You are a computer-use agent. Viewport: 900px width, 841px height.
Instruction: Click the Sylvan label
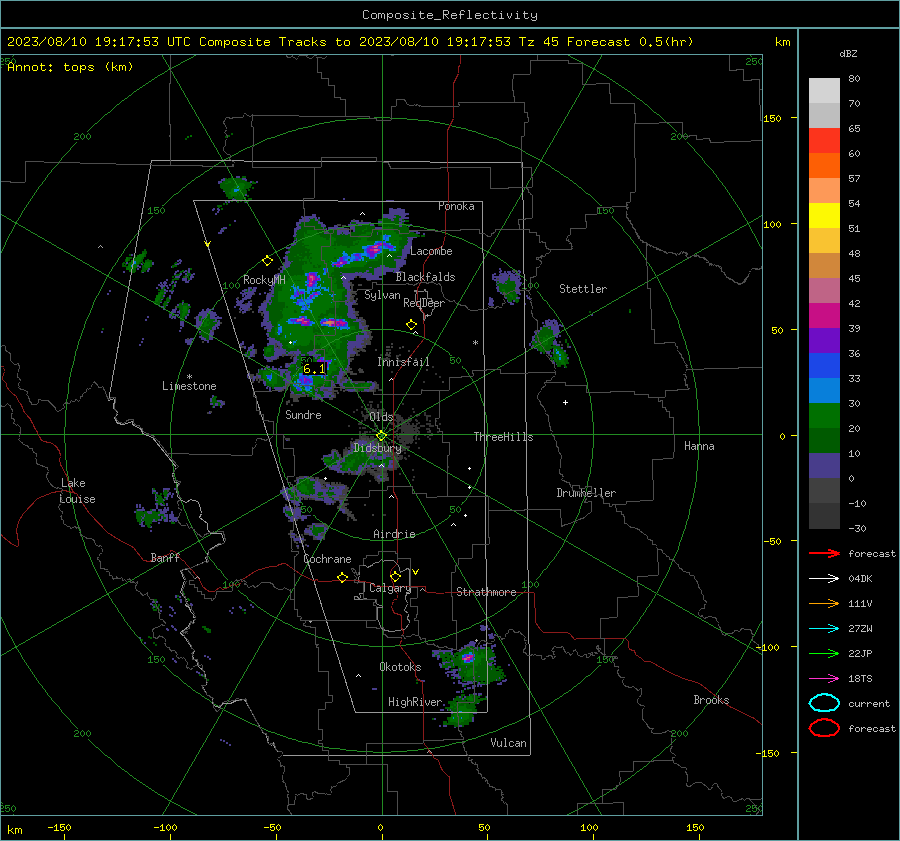tap(382, 295)
